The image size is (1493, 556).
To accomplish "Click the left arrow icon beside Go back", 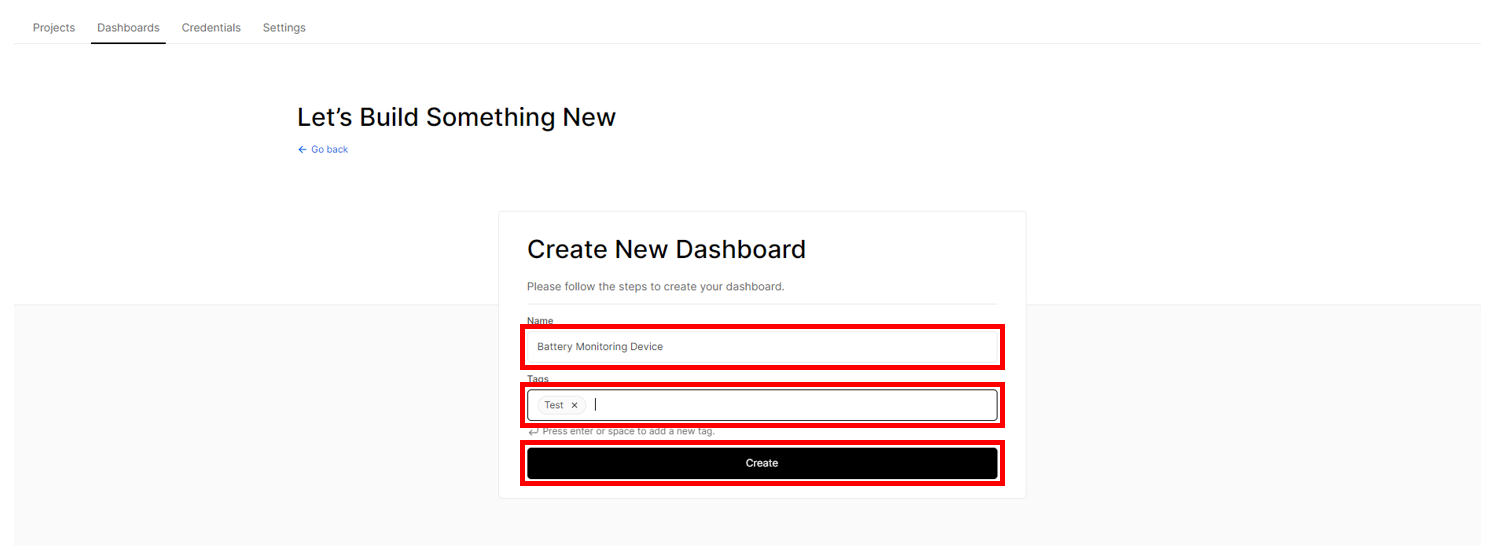I will (x=302, y=150).
